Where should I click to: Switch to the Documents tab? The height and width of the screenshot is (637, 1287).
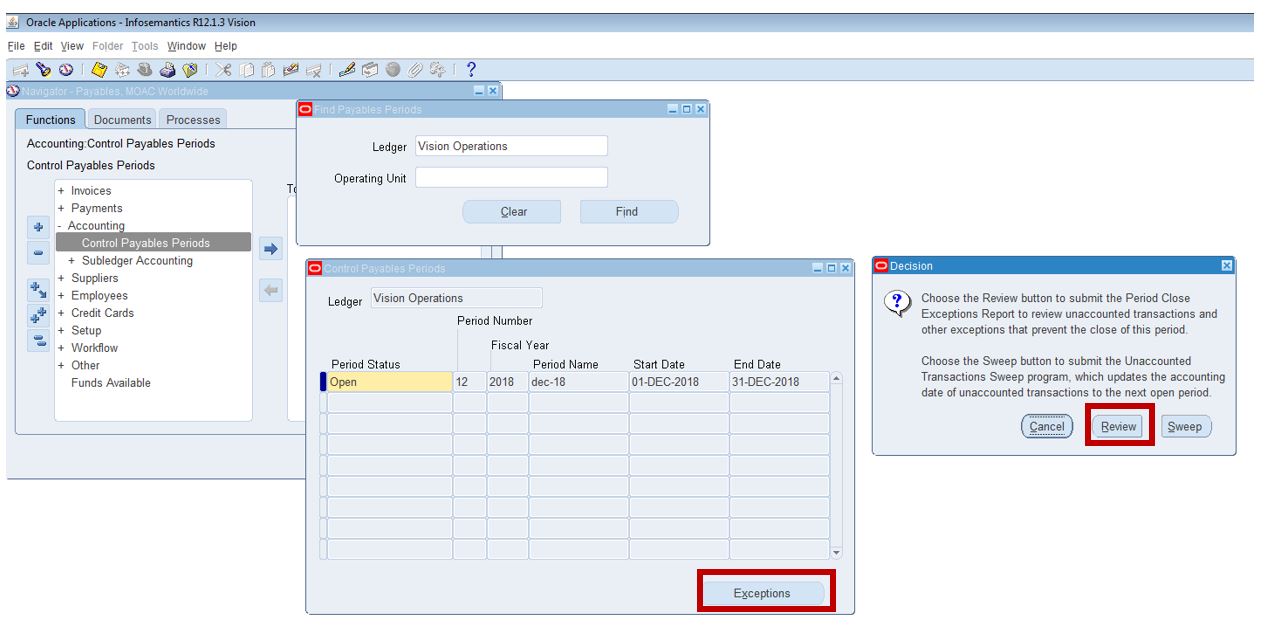pyautogui.click(x=122, y=120)
